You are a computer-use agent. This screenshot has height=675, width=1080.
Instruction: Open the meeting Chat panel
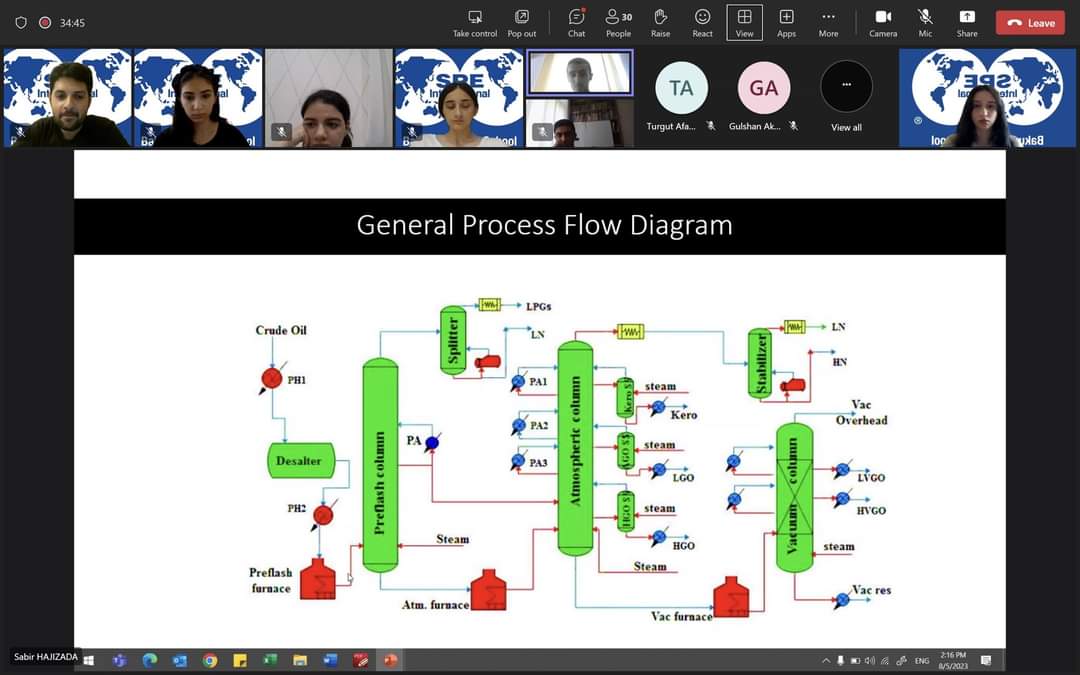coord(576,23)
